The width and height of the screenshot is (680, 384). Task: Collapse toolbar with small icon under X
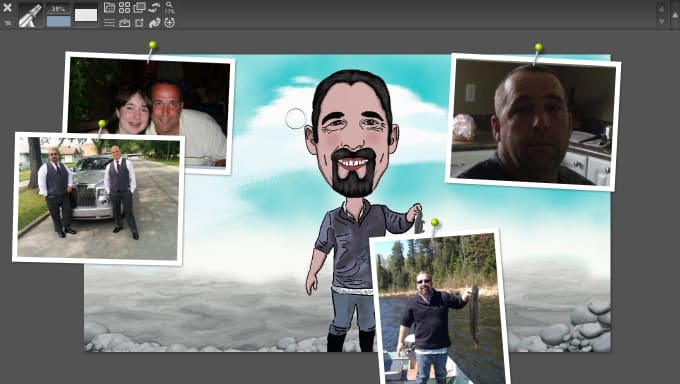pyautogui.click(x=7, y=23)
